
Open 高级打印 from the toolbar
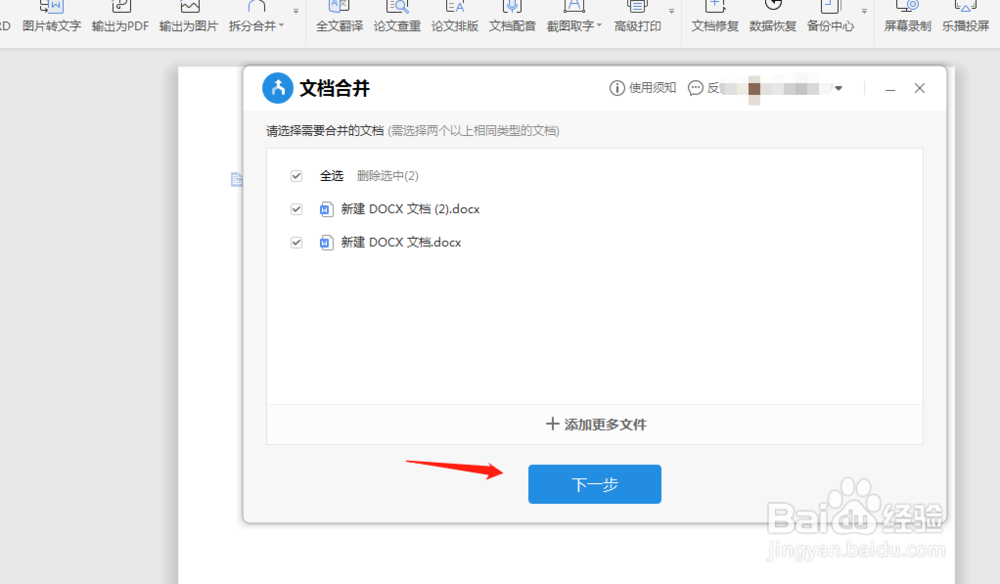pos(640,18)
